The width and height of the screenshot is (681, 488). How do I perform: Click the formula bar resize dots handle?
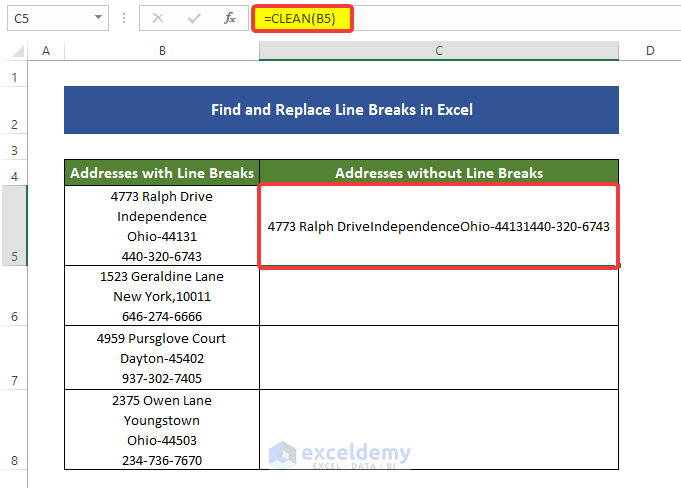coord(124,18)
